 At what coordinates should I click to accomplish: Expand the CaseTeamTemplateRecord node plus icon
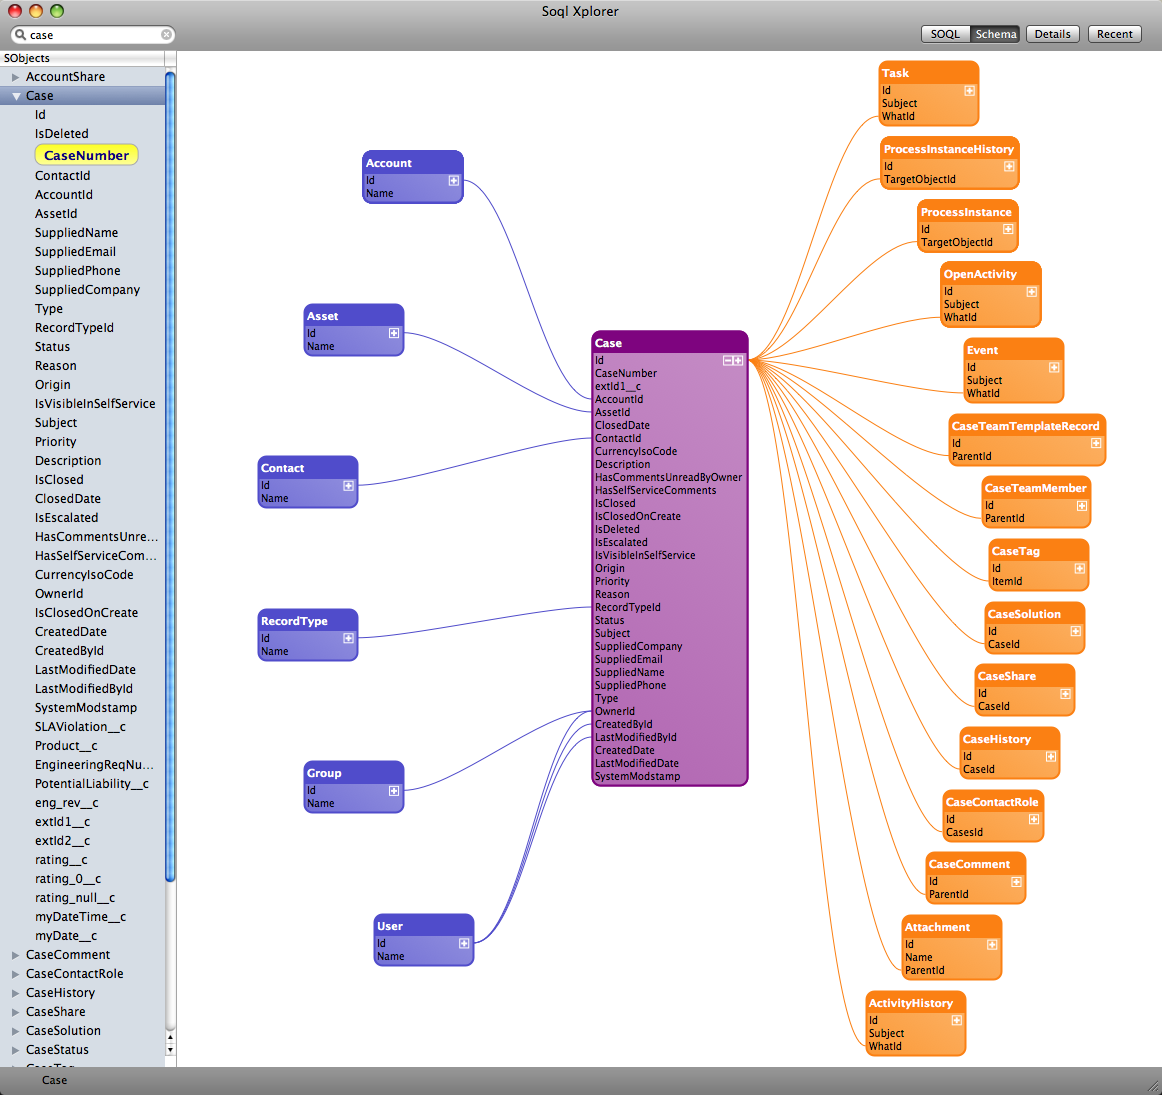click(1096, 444)
